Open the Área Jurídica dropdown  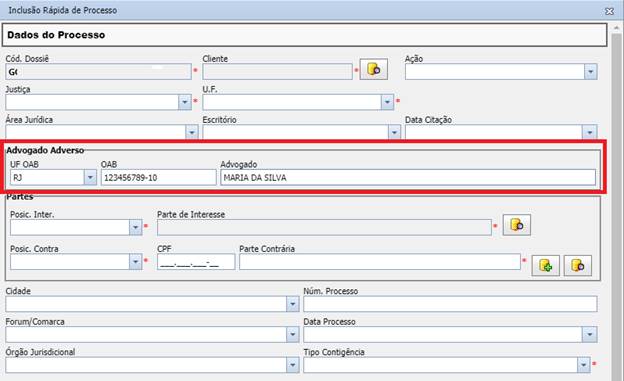(191, 132)
